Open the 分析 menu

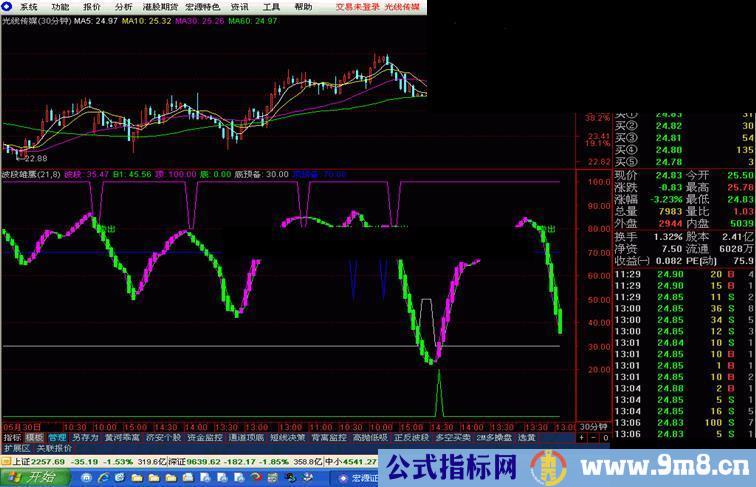click(x=123, y=6)
